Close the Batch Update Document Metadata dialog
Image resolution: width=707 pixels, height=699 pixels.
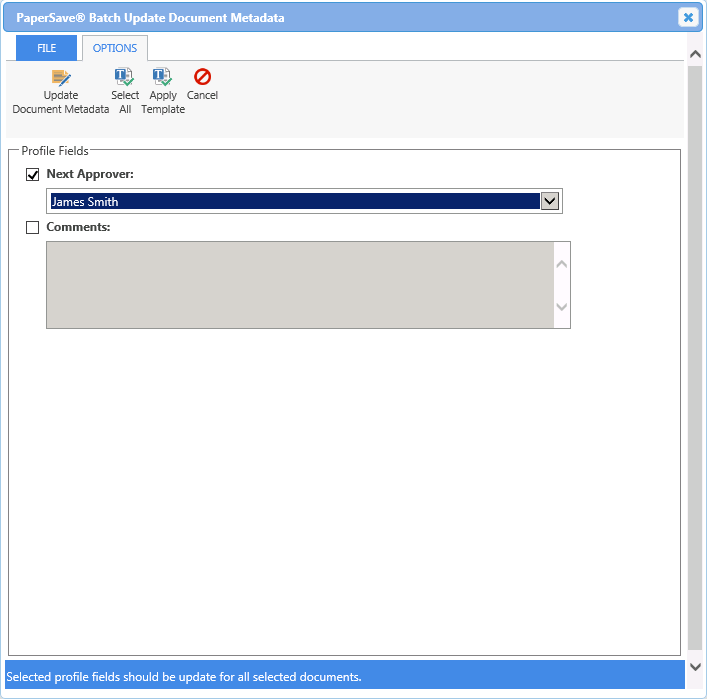[x=688, y=18]
